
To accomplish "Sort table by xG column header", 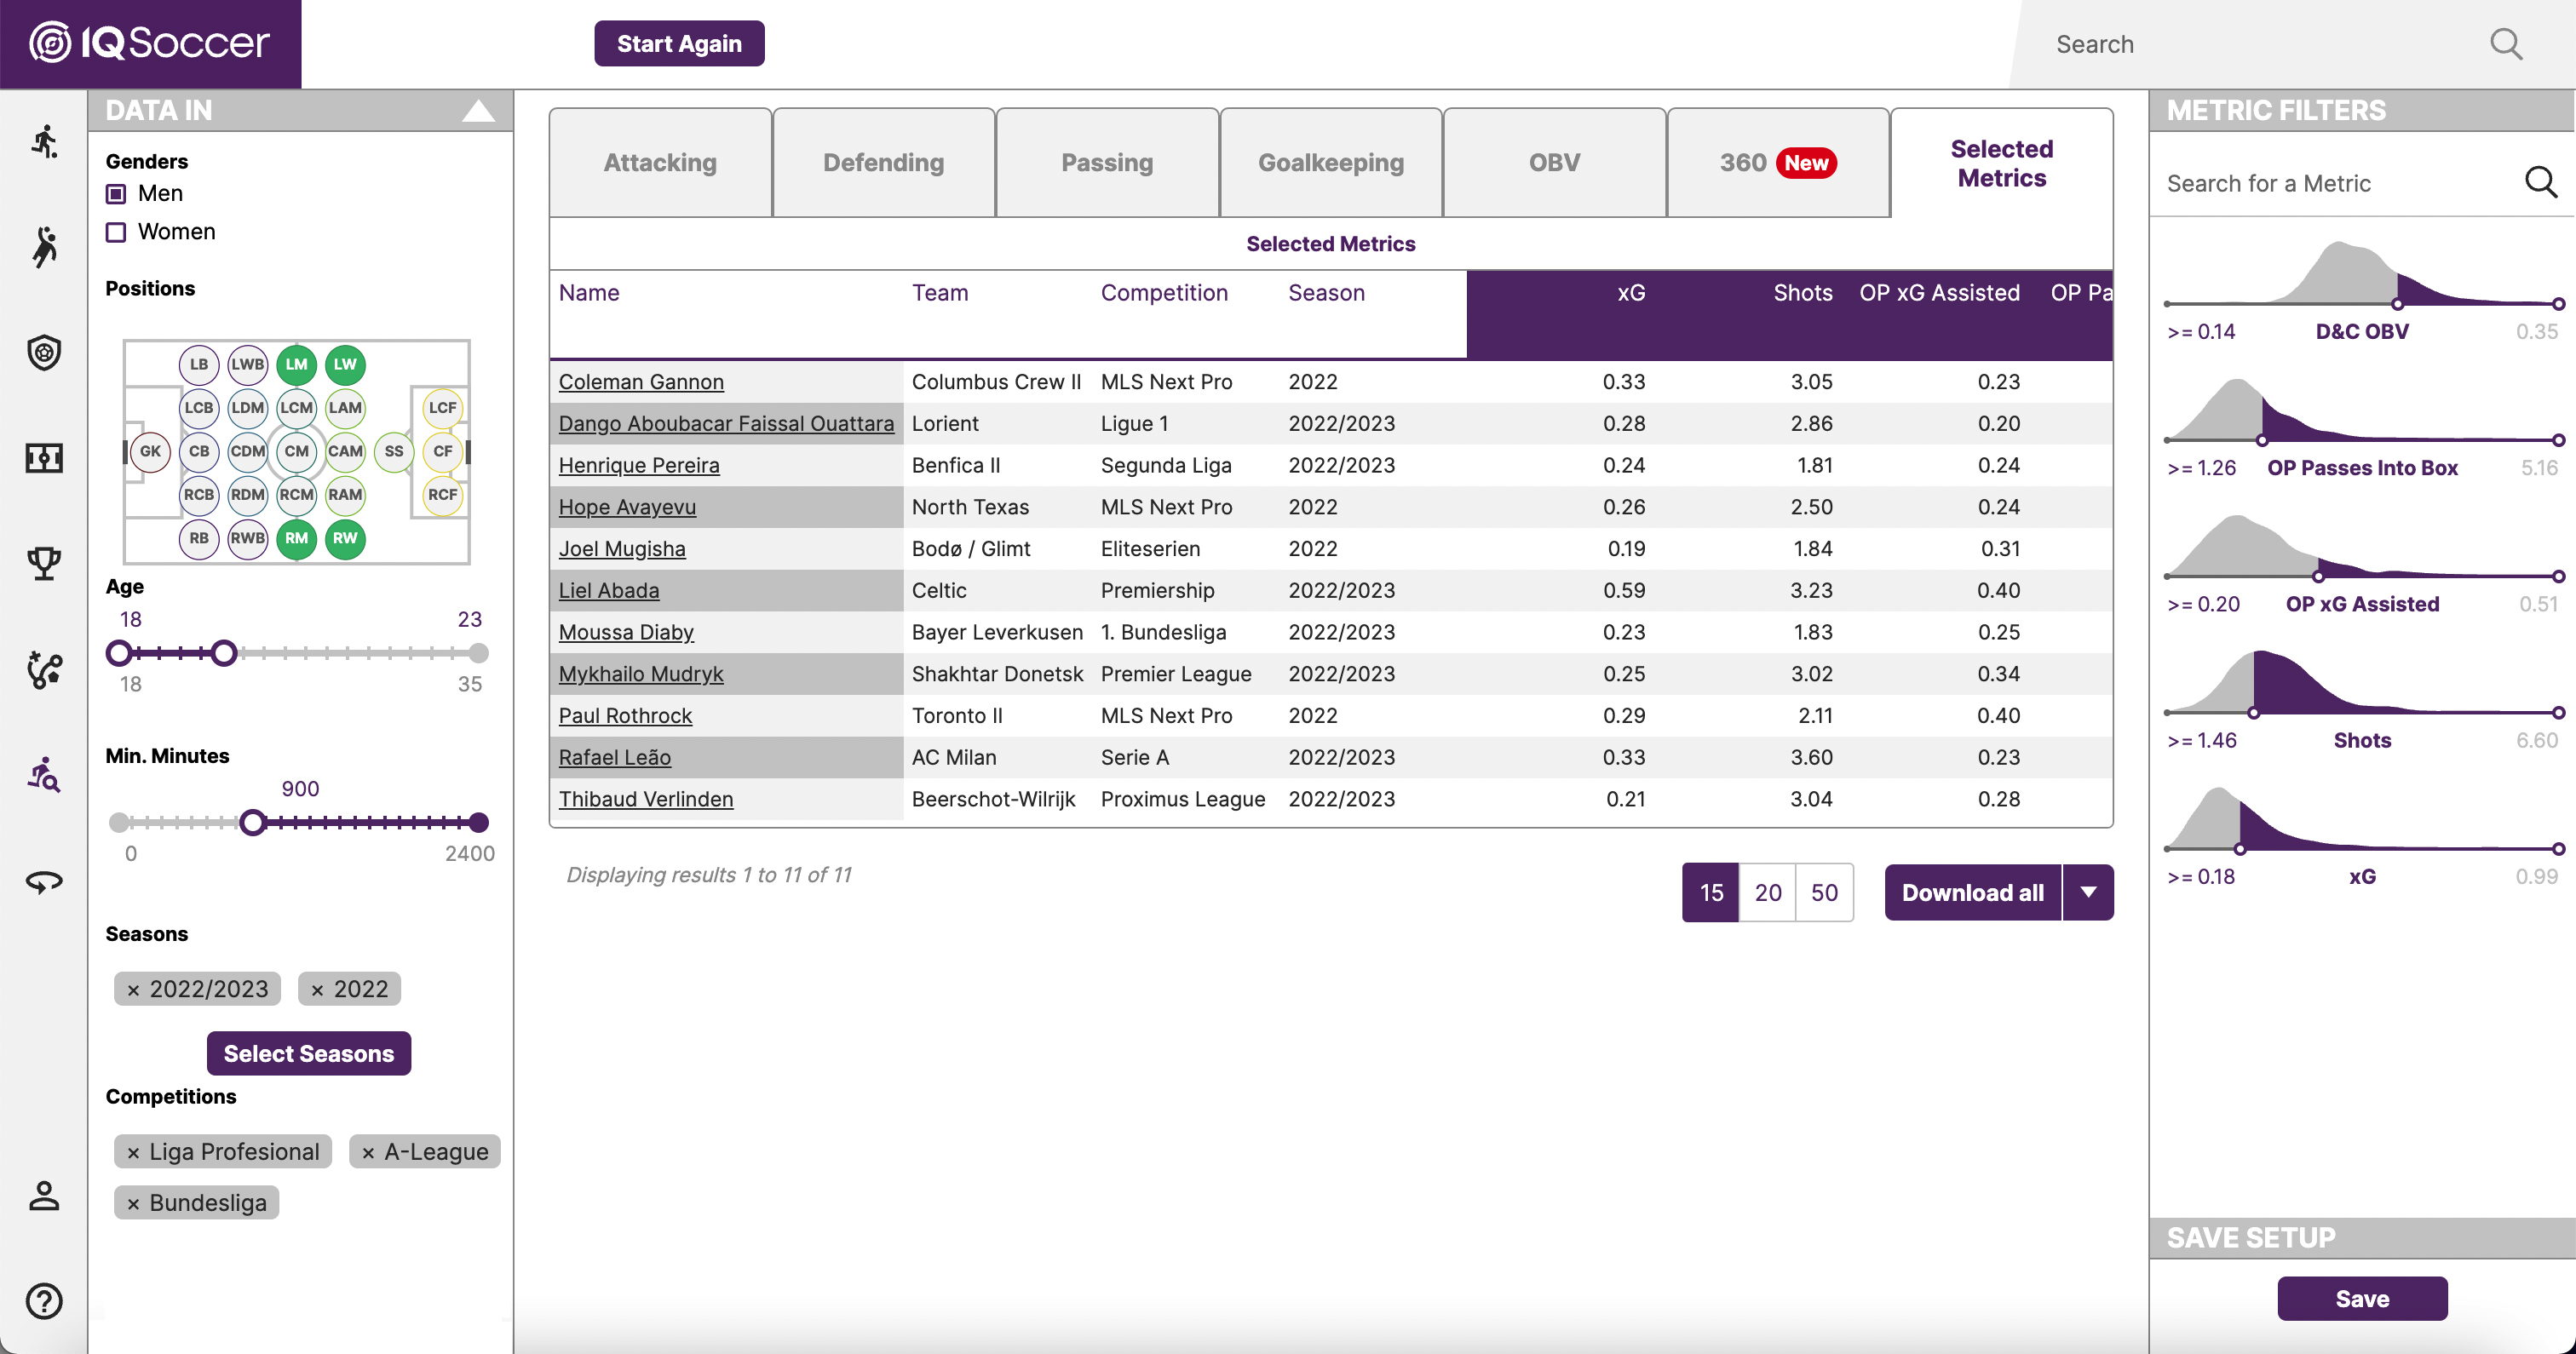I will (x=1631, y=293).
